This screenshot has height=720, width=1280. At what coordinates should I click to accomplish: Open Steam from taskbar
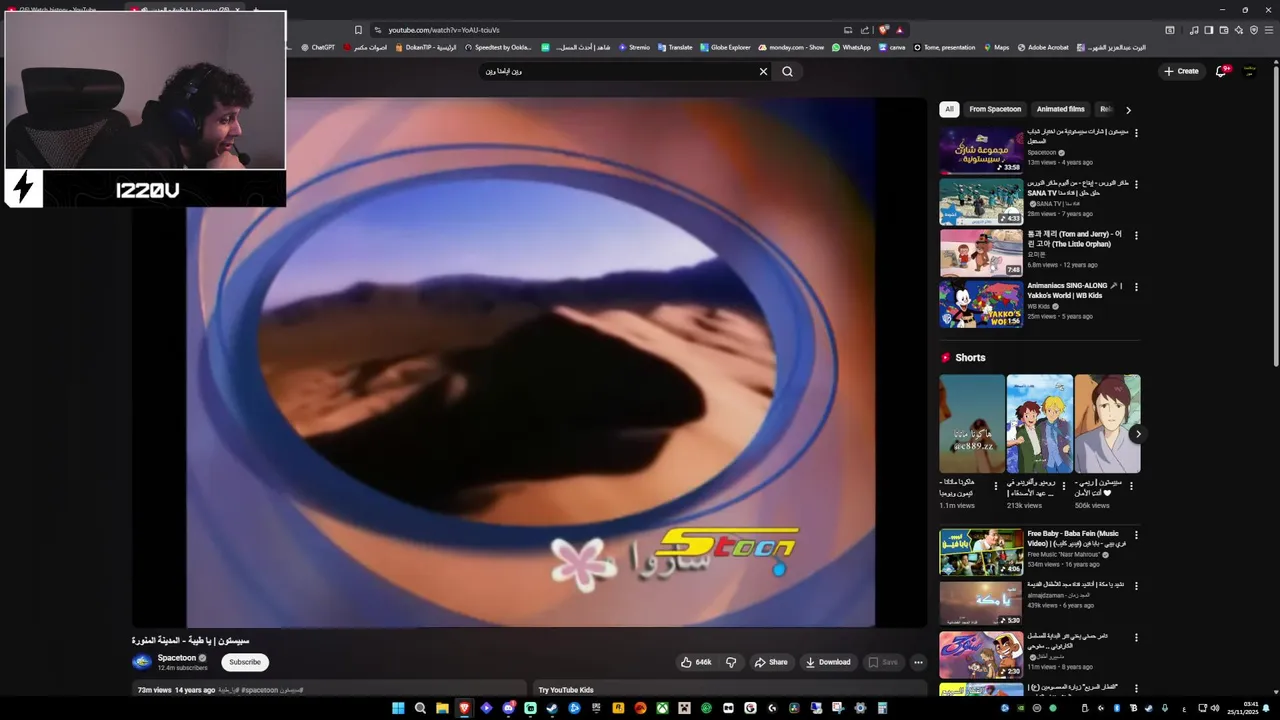[x=552, y=708]
